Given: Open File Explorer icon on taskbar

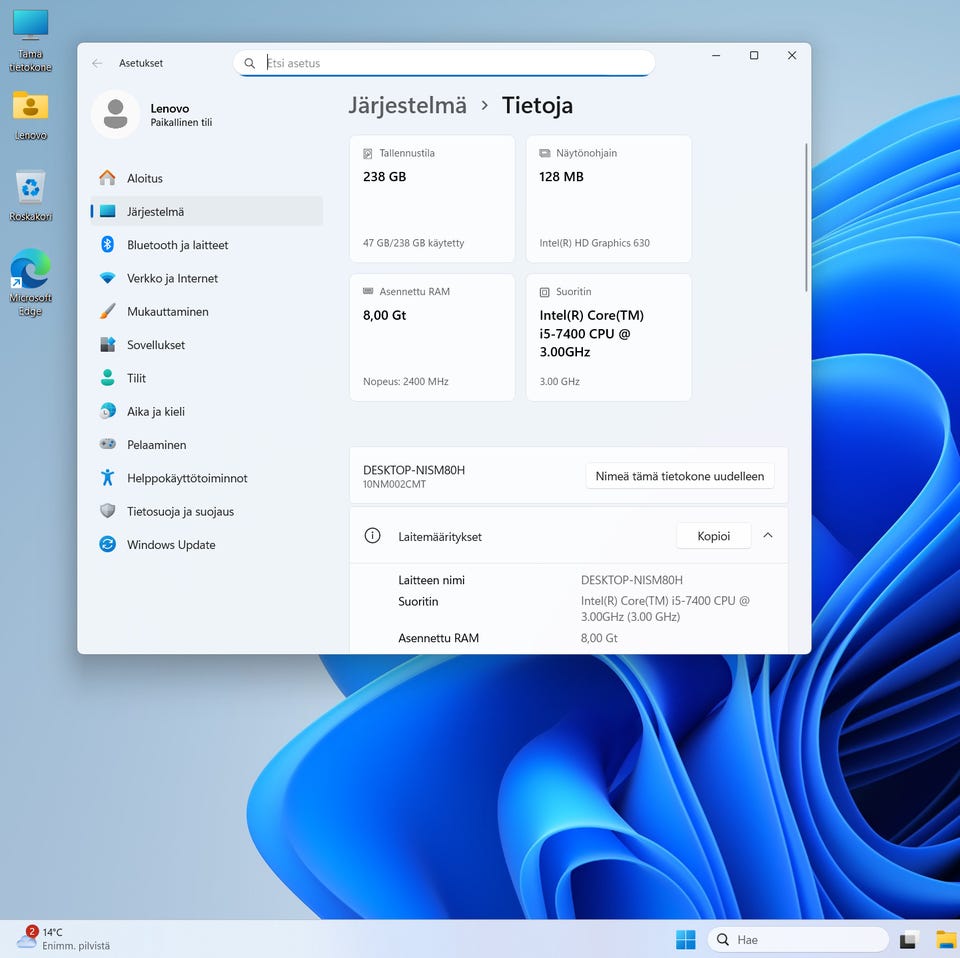Looking at the screenshot, I should pyautogui.click(x=948, y=940).
